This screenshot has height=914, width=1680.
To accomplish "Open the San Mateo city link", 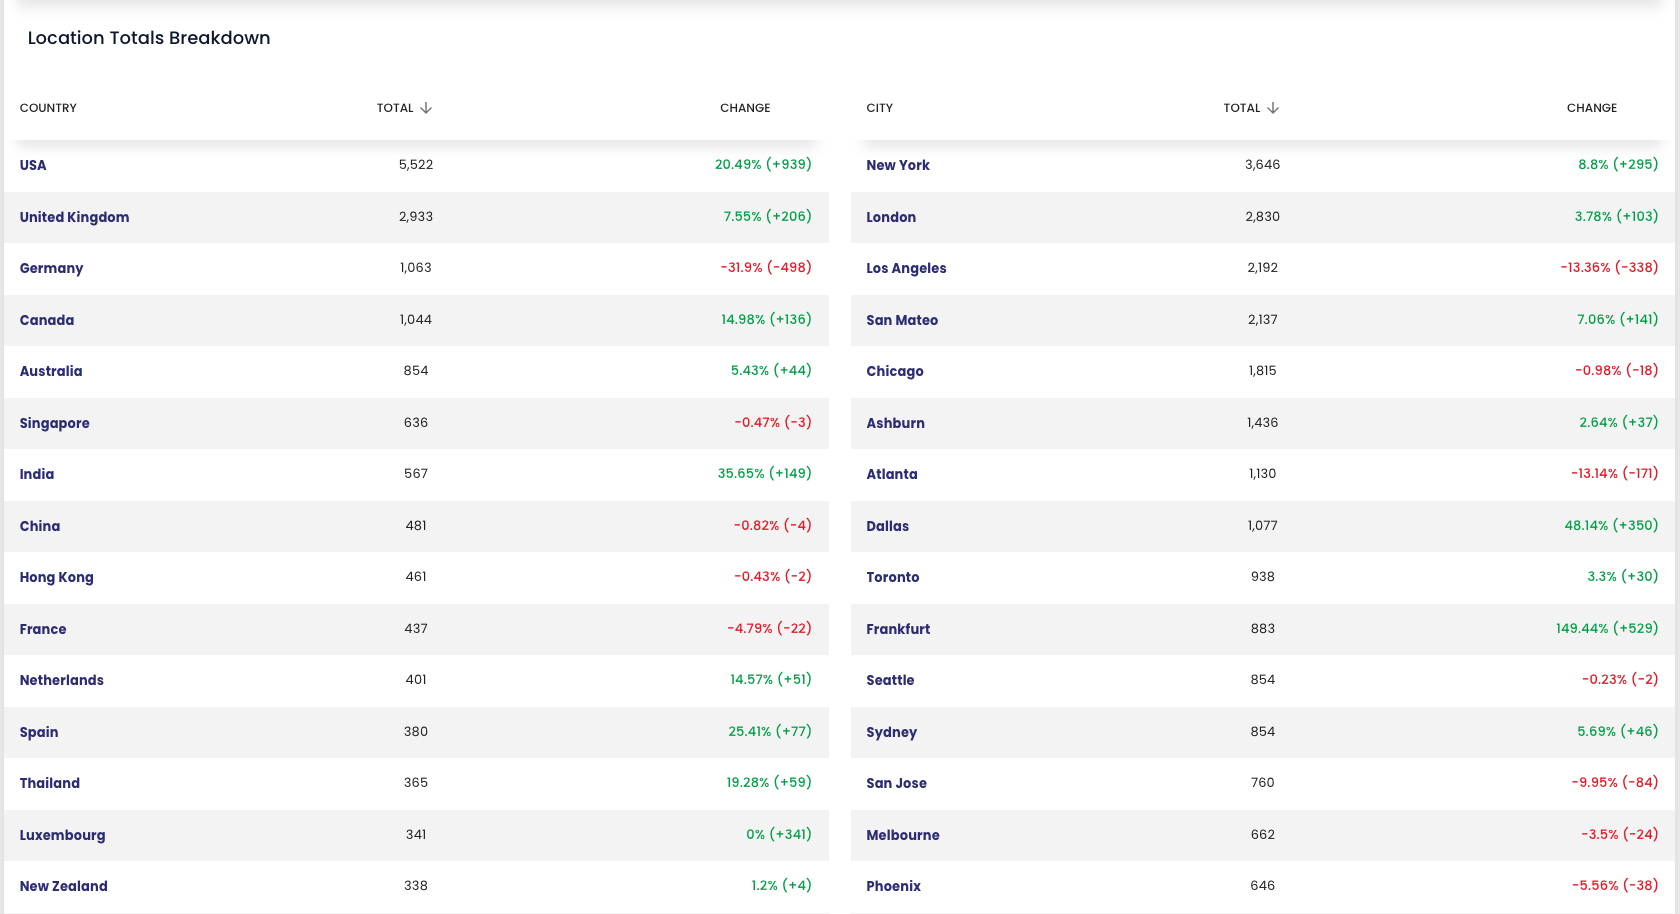I will [902, 320].
